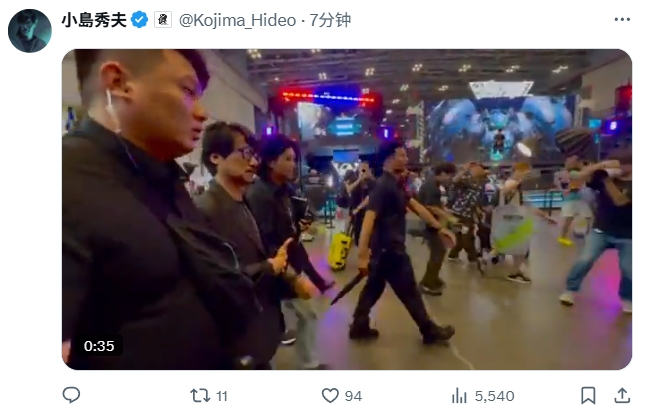Click the 0:35 video duration label
The width and height of the screenshot is (658, 412).
point(99,346)
